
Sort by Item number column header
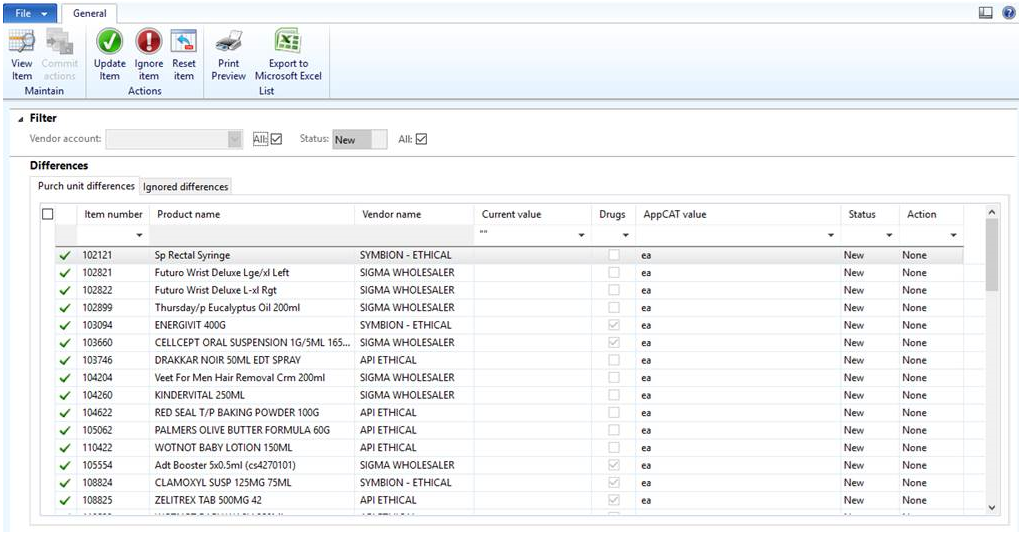[x=113, y=214]
